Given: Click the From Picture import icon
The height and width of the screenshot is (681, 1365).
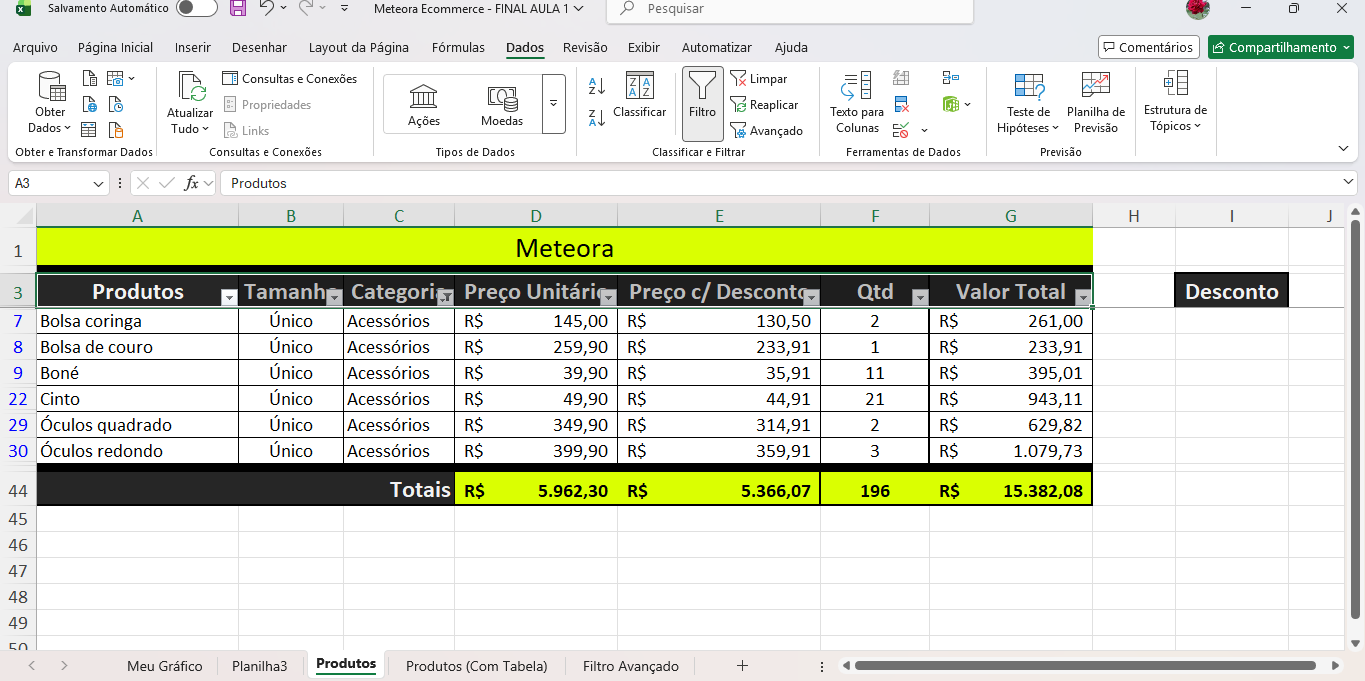Looking at the screenshot, I should pos(115,78).
